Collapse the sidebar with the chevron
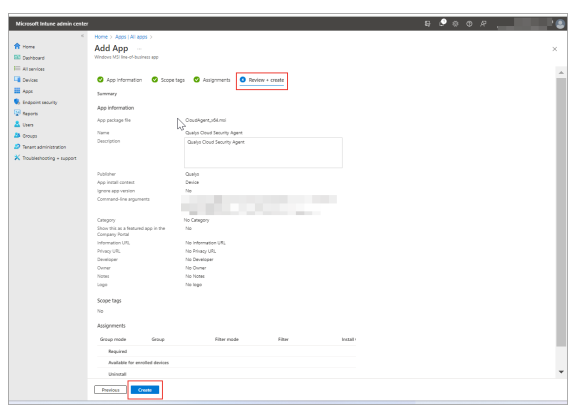The image size is (576, 411). pos(82,36)
